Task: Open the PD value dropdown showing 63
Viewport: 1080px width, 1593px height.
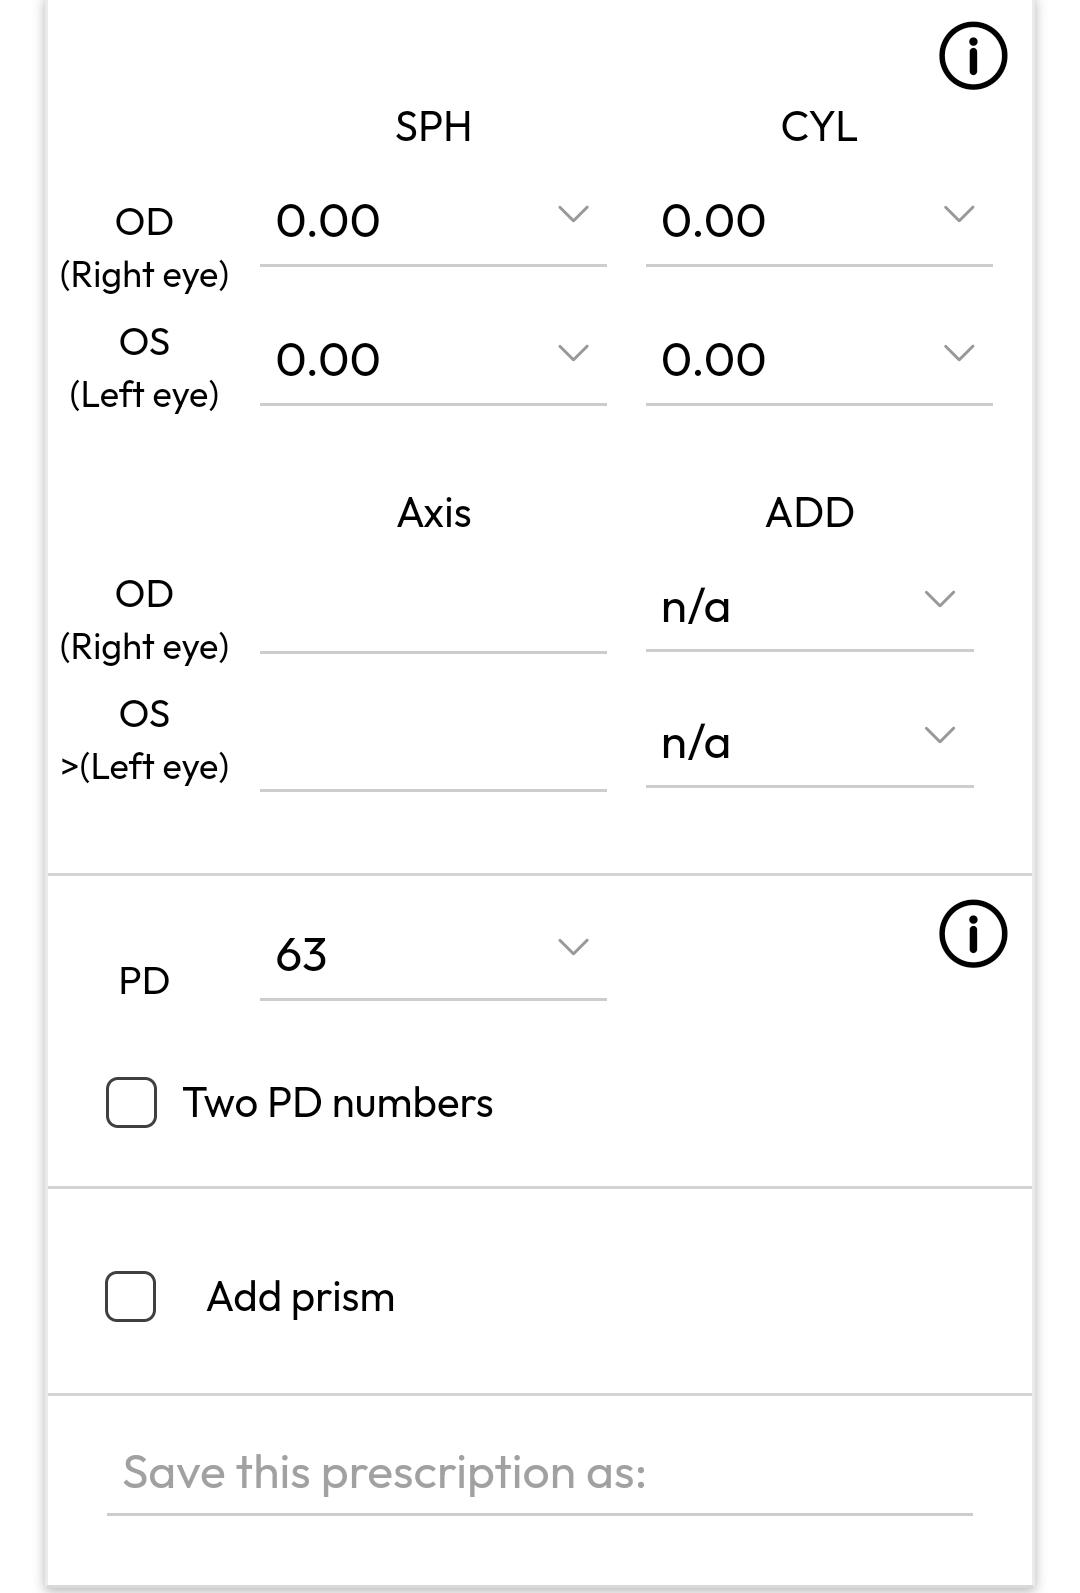Action: point(572,946)
